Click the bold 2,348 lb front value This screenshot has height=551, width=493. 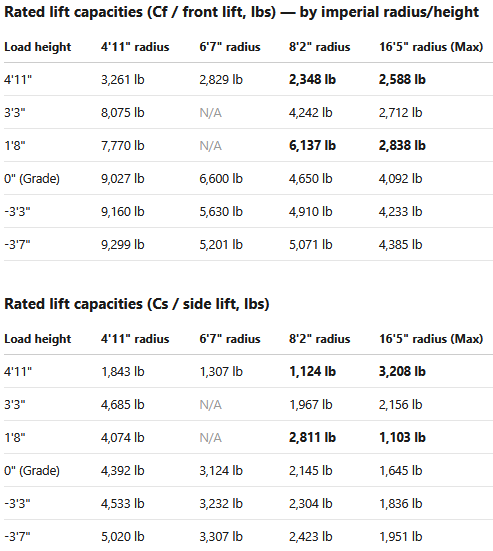312,79
